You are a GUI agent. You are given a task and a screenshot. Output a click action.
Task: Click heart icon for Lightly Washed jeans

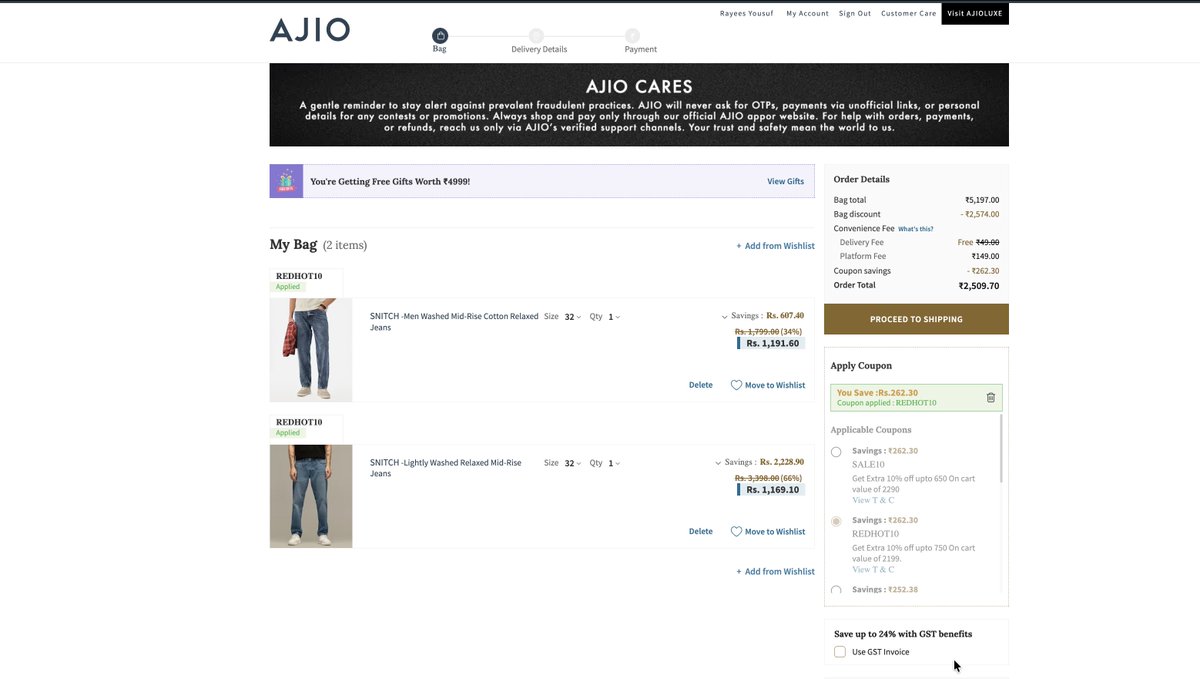736,532
